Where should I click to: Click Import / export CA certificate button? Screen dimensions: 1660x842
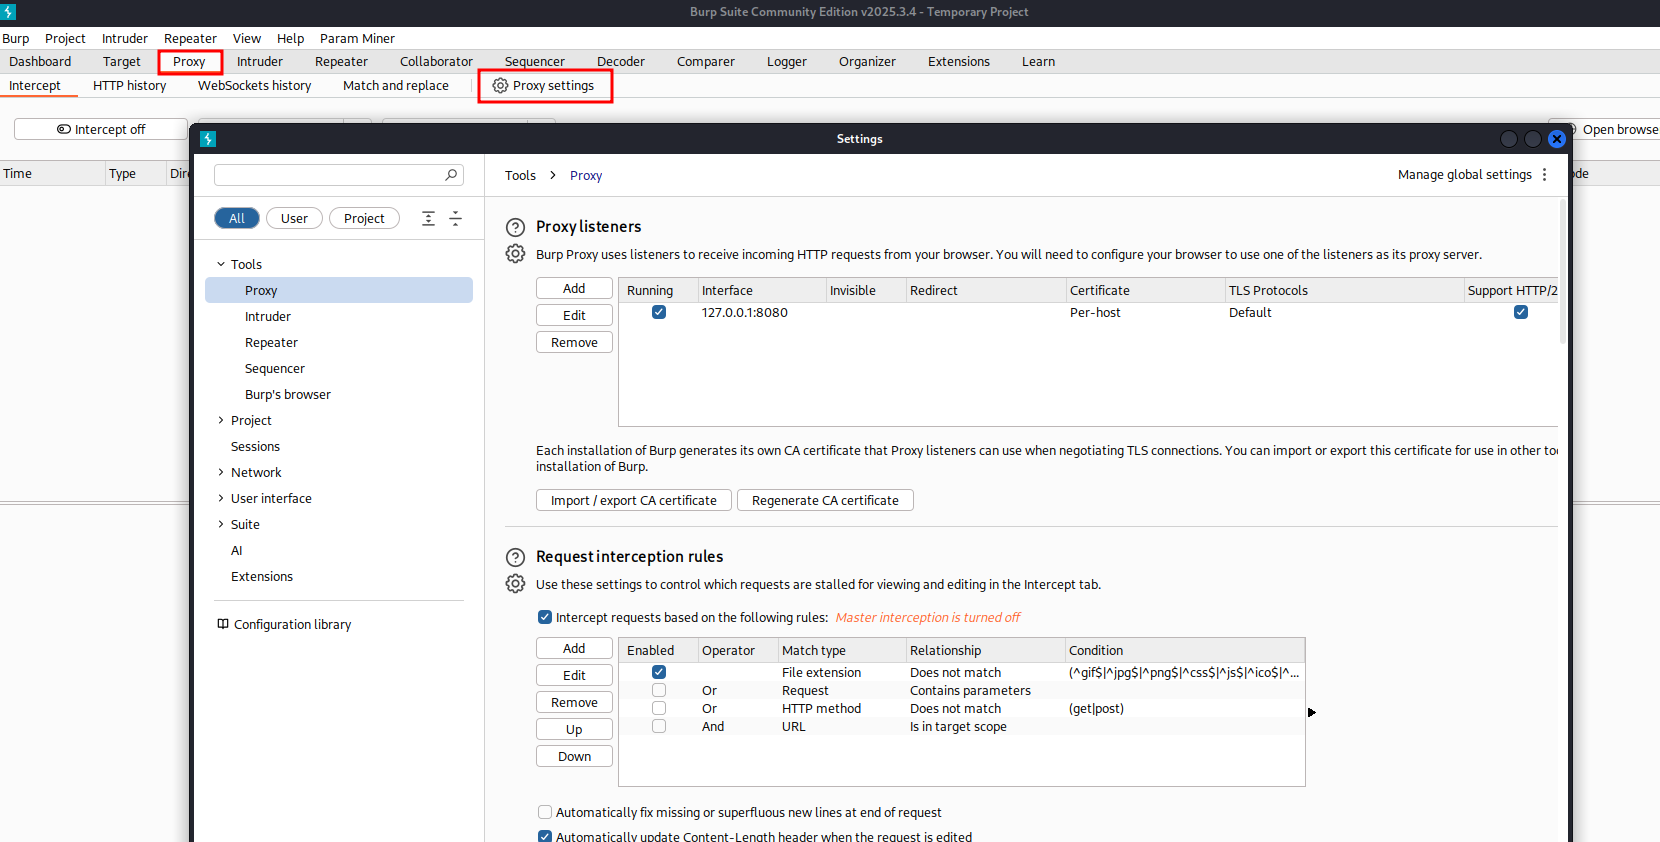[x=634, y=500]
